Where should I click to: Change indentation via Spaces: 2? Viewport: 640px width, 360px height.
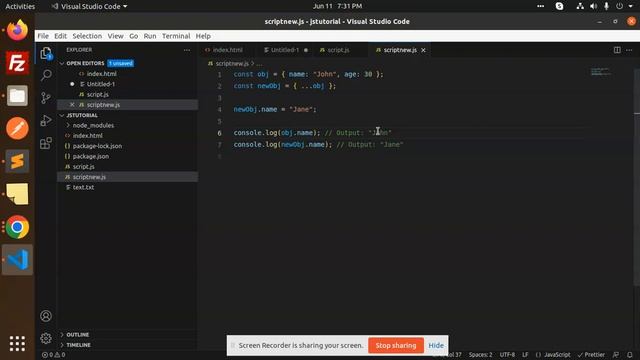tap(480, 355)
